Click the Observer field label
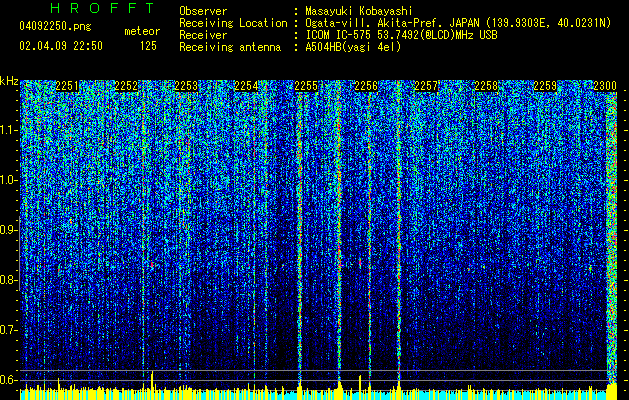The height and width of the screenshot is (400, 629). (x=203, y=11)
